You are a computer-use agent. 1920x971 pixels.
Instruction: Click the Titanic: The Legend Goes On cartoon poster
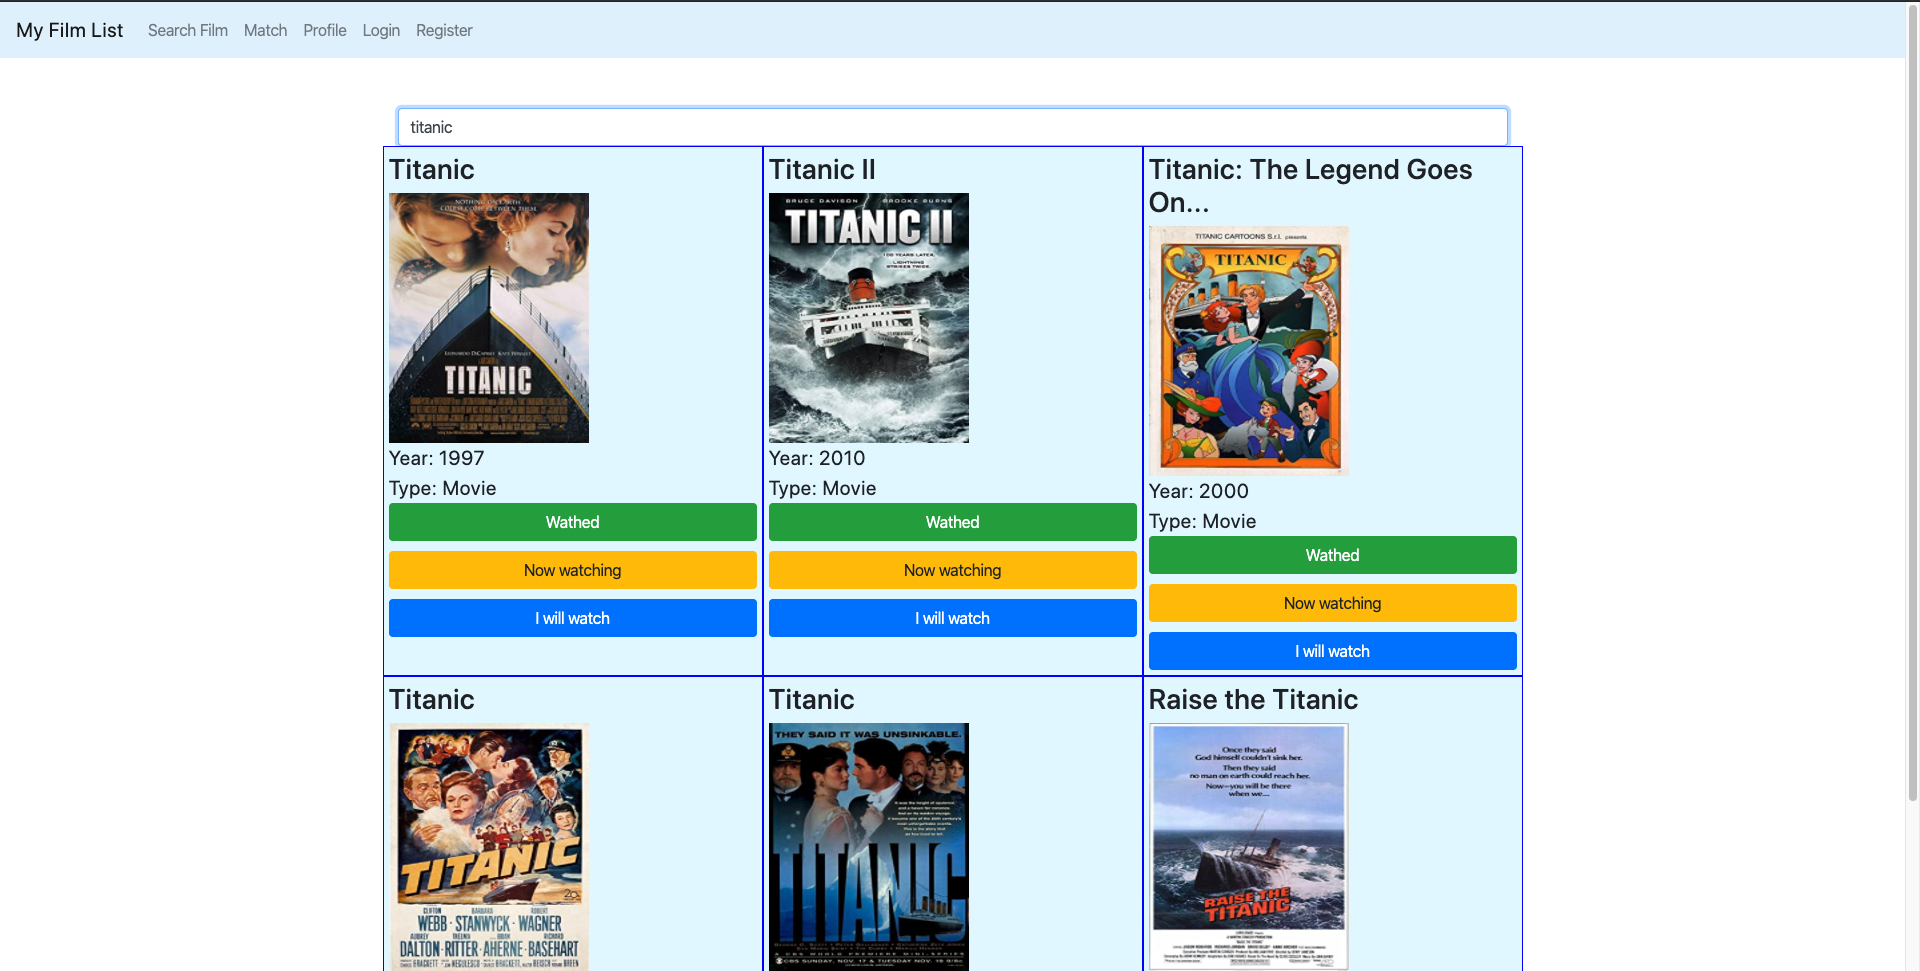pyautogui.click(x=1249, y=351)
